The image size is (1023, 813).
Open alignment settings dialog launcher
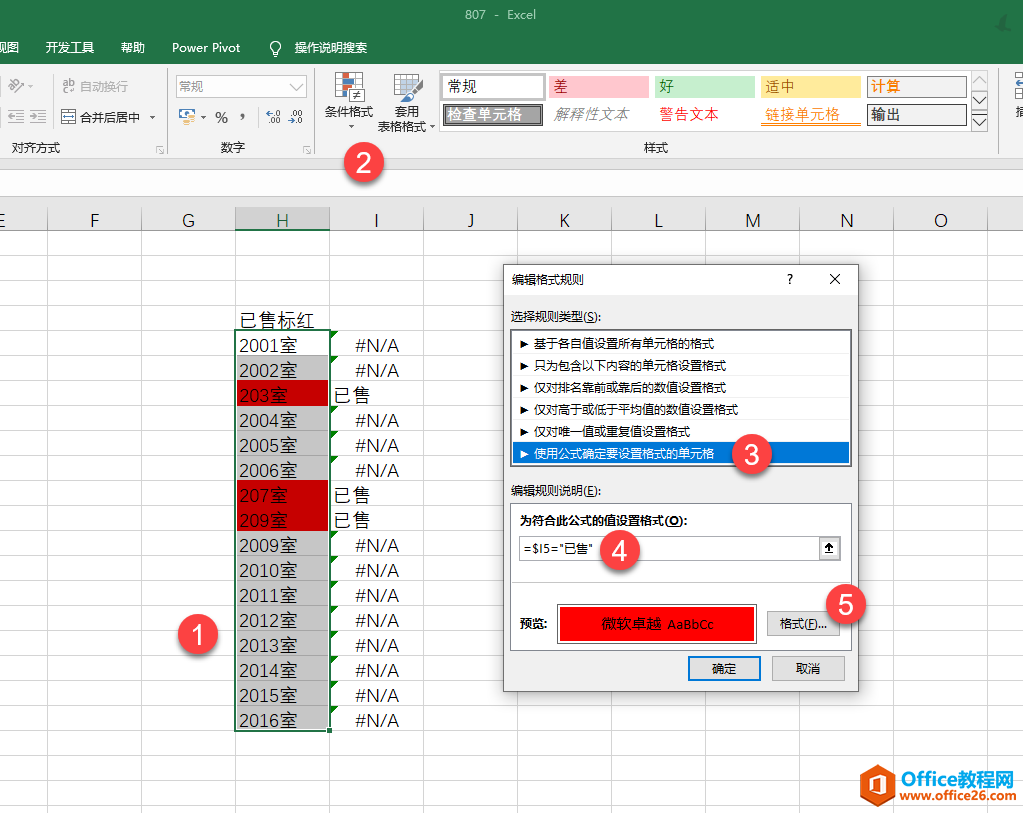[160, 149]
